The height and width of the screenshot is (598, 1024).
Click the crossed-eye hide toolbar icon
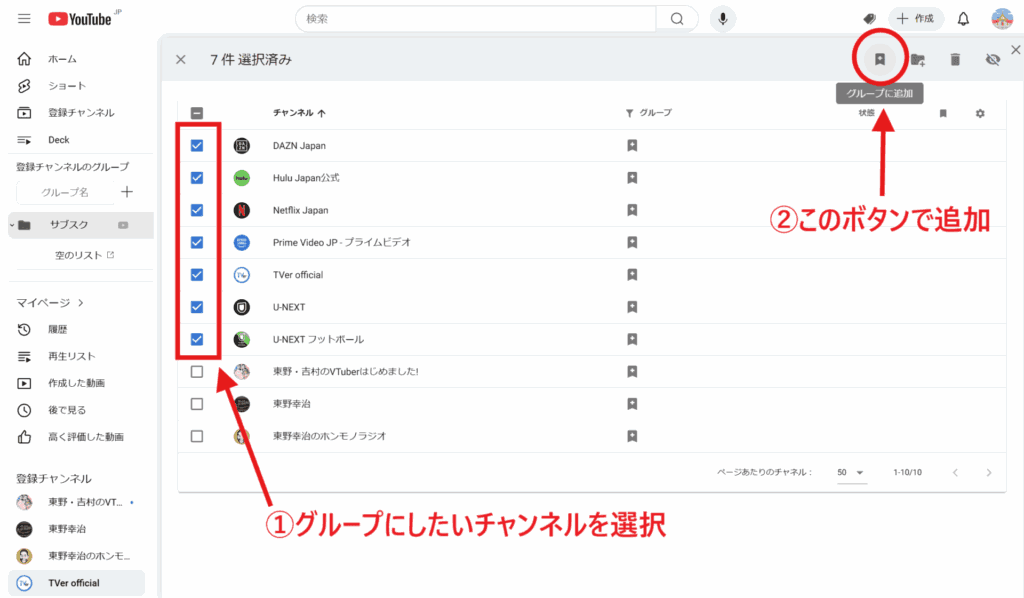993,59
